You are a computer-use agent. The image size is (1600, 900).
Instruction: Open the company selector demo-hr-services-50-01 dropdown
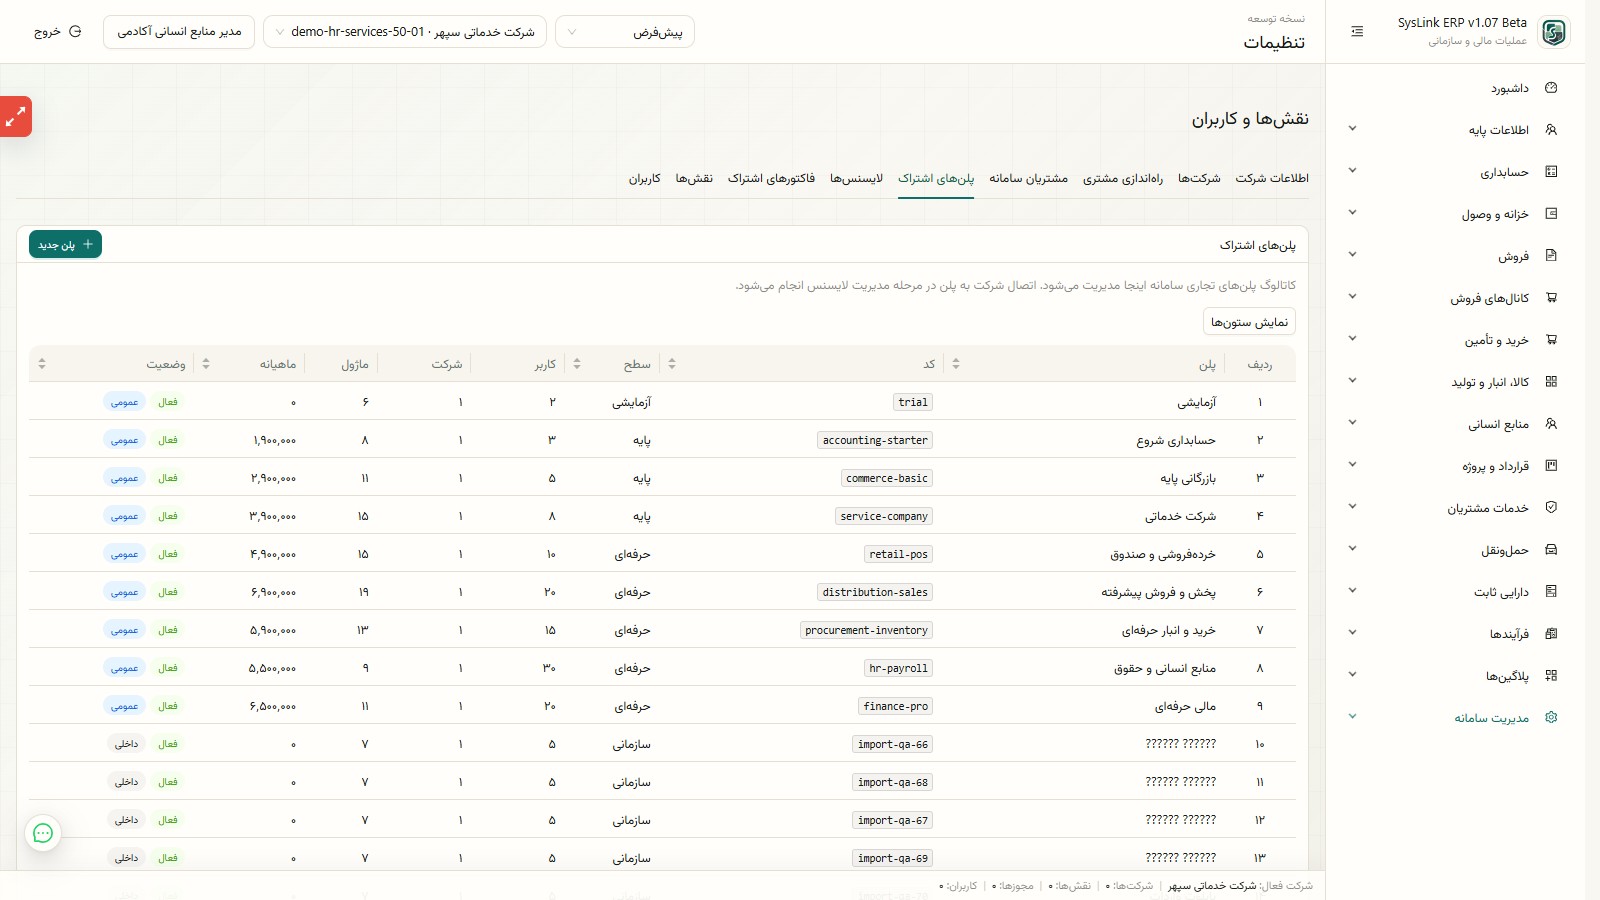[x=405, y=32]
